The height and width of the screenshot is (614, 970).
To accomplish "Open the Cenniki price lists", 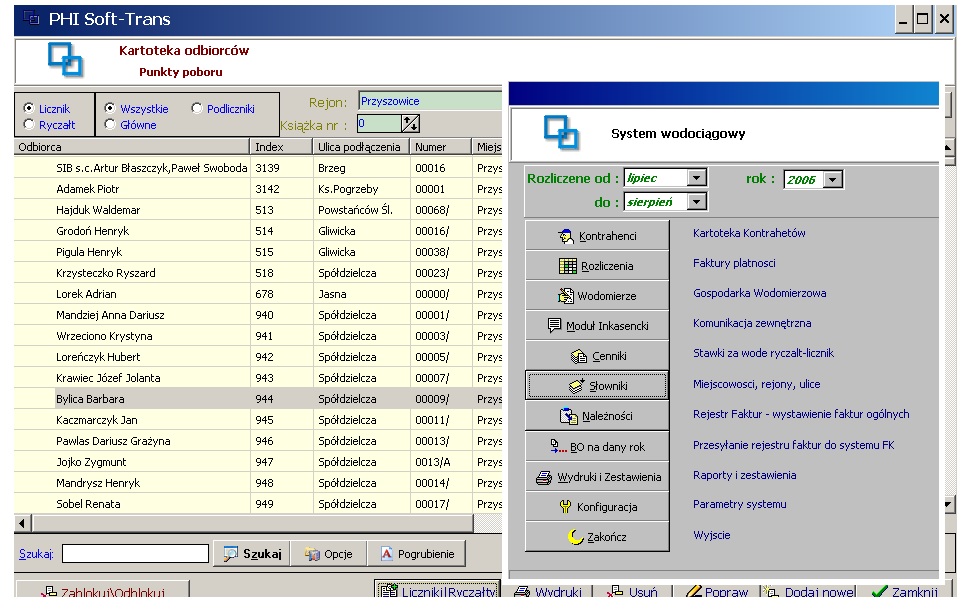I will [x=597, y=356].
